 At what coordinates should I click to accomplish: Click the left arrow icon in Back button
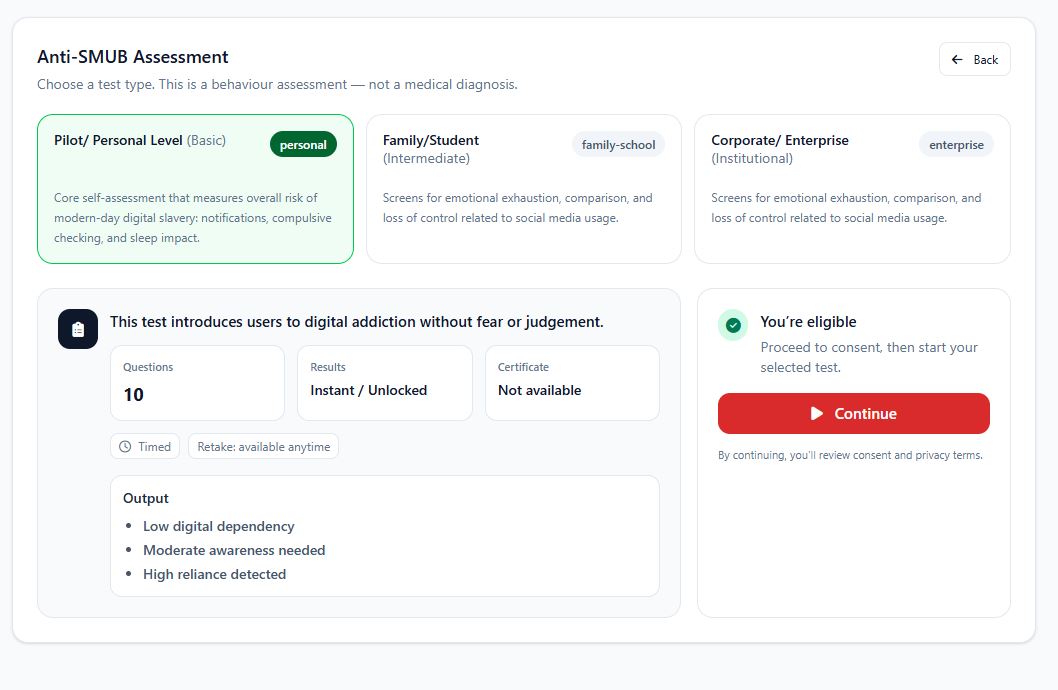coord(957,59)
